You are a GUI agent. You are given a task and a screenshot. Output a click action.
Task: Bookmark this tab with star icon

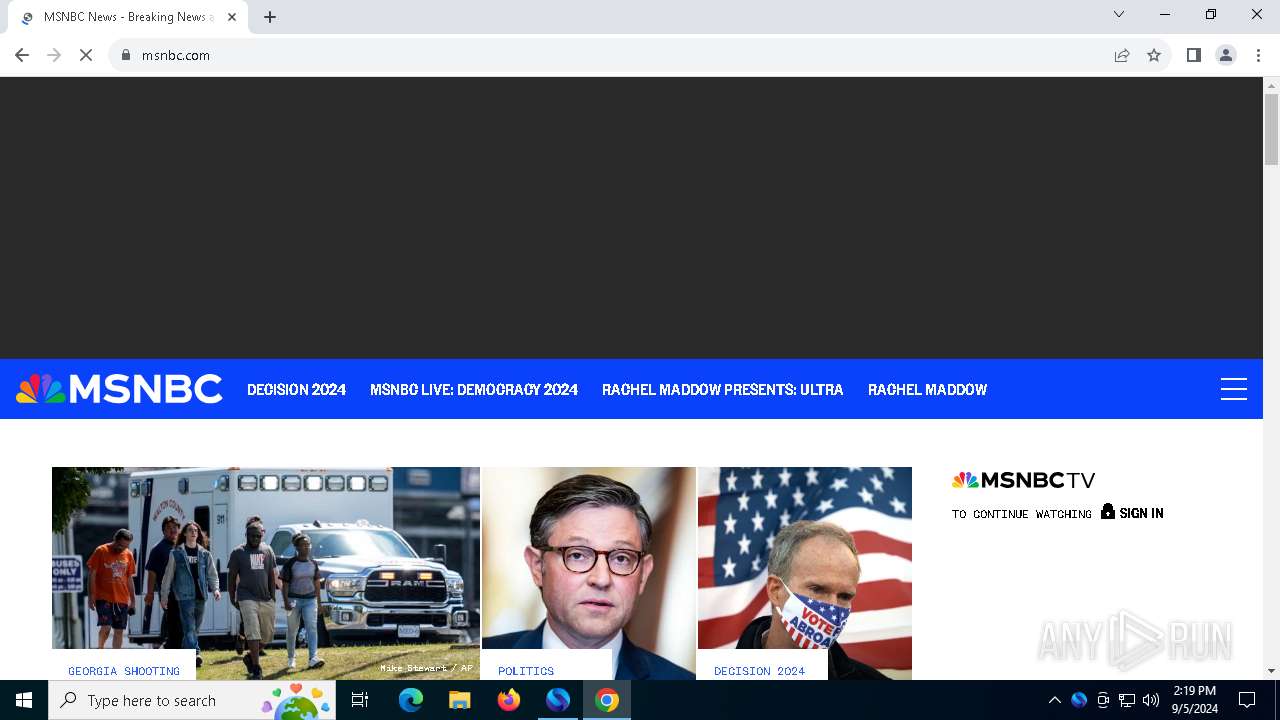pyautogui.click(x=1154, y=55)
